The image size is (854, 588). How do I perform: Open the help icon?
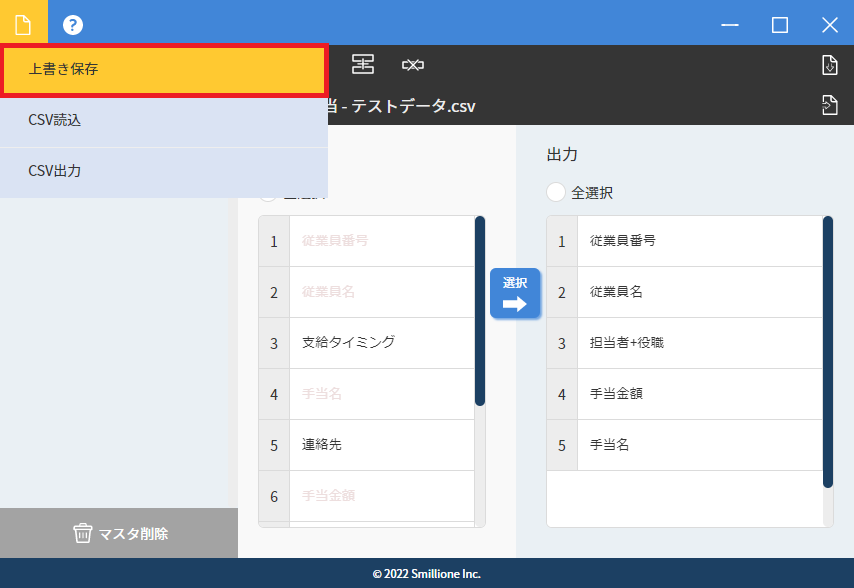click(x=72, y=24)
